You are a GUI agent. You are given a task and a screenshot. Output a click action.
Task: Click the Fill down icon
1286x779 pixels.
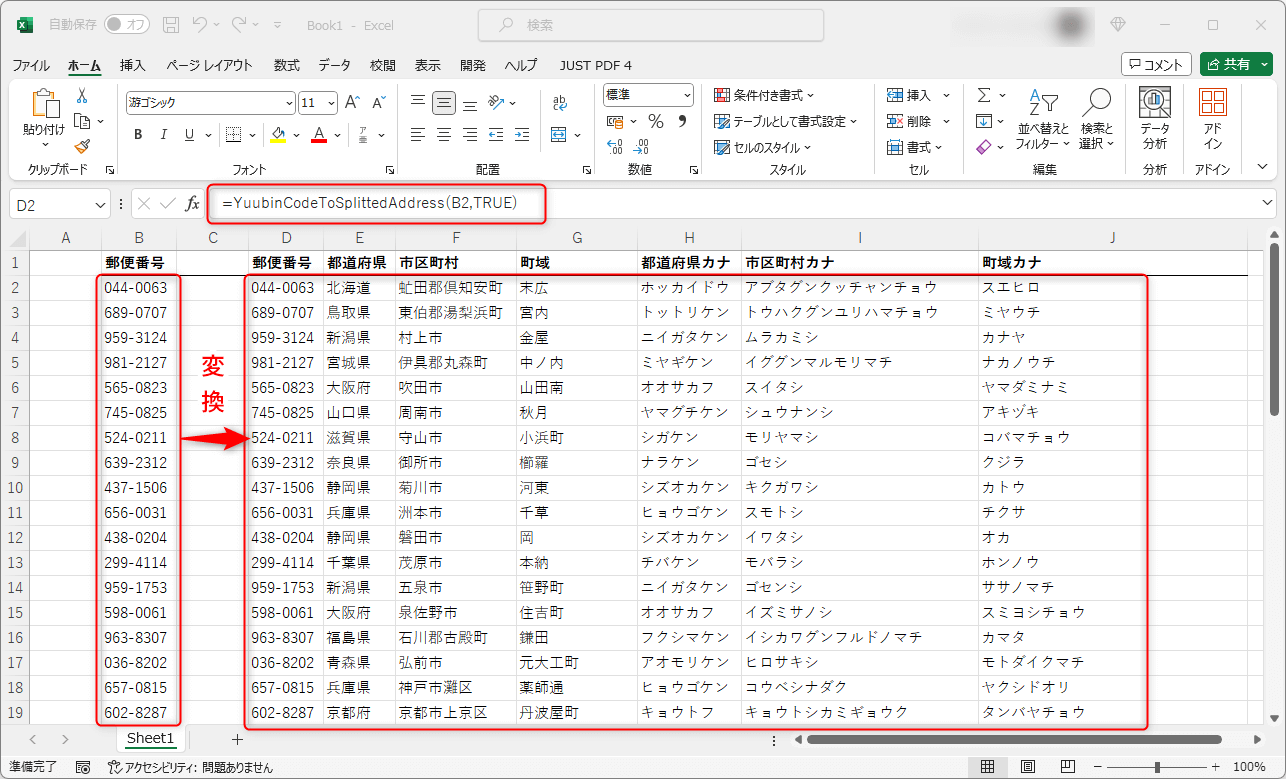(x=984, y=121)
